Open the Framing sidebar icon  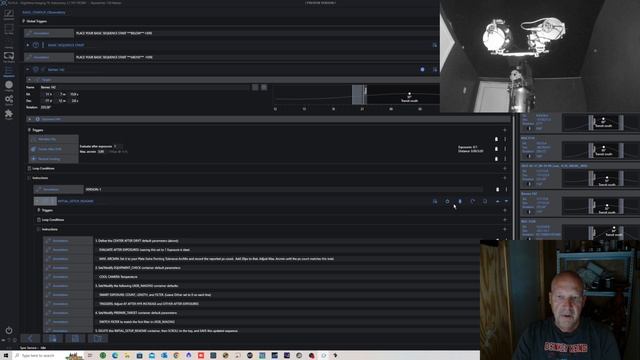coord(9,42)
